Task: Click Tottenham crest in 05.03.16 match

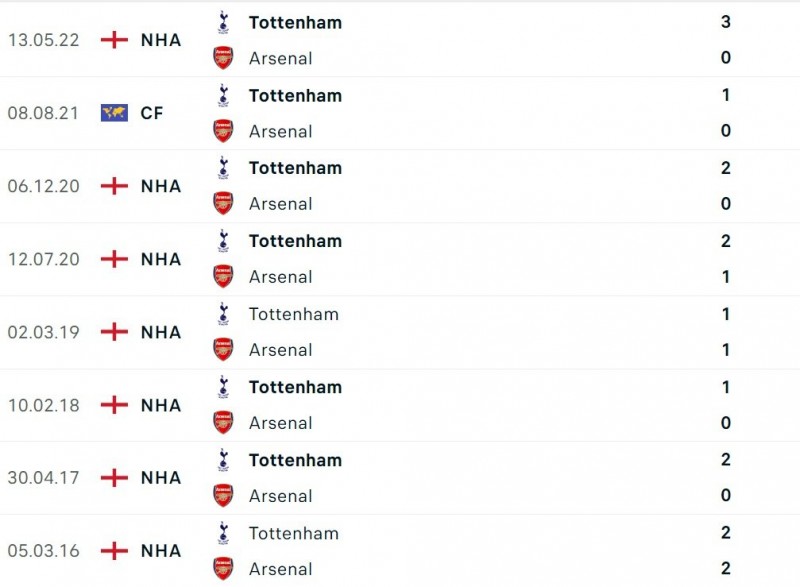Action: tap(223, 533)
